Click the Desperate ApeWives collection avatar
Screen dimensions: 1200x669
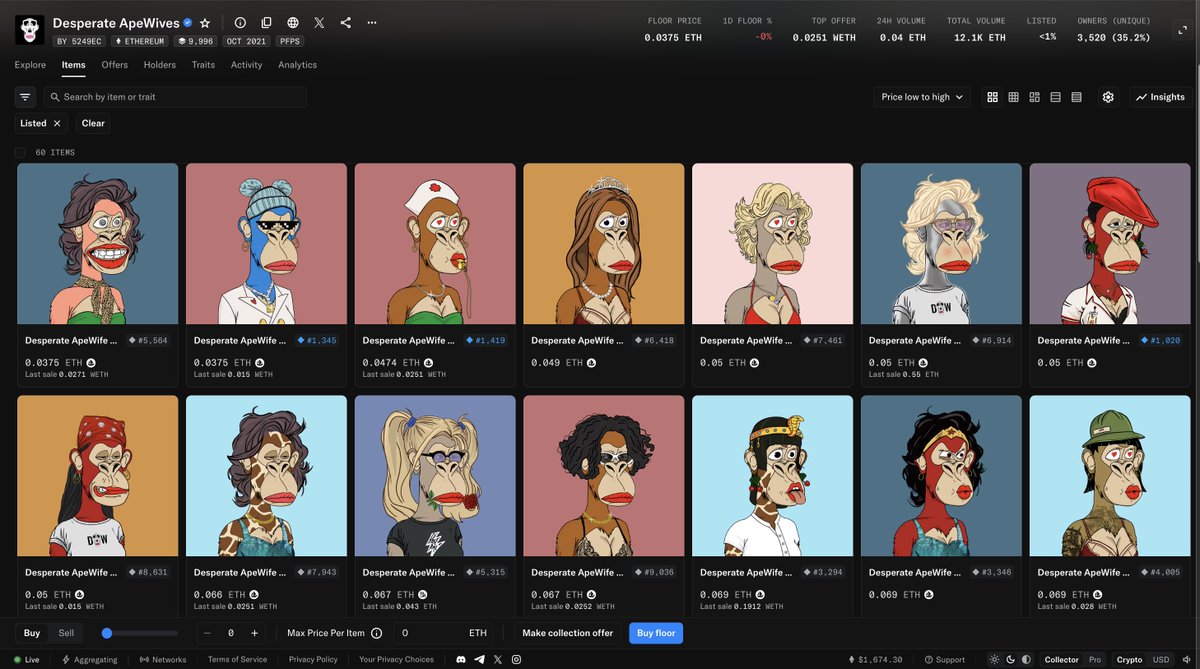point(29,29)
